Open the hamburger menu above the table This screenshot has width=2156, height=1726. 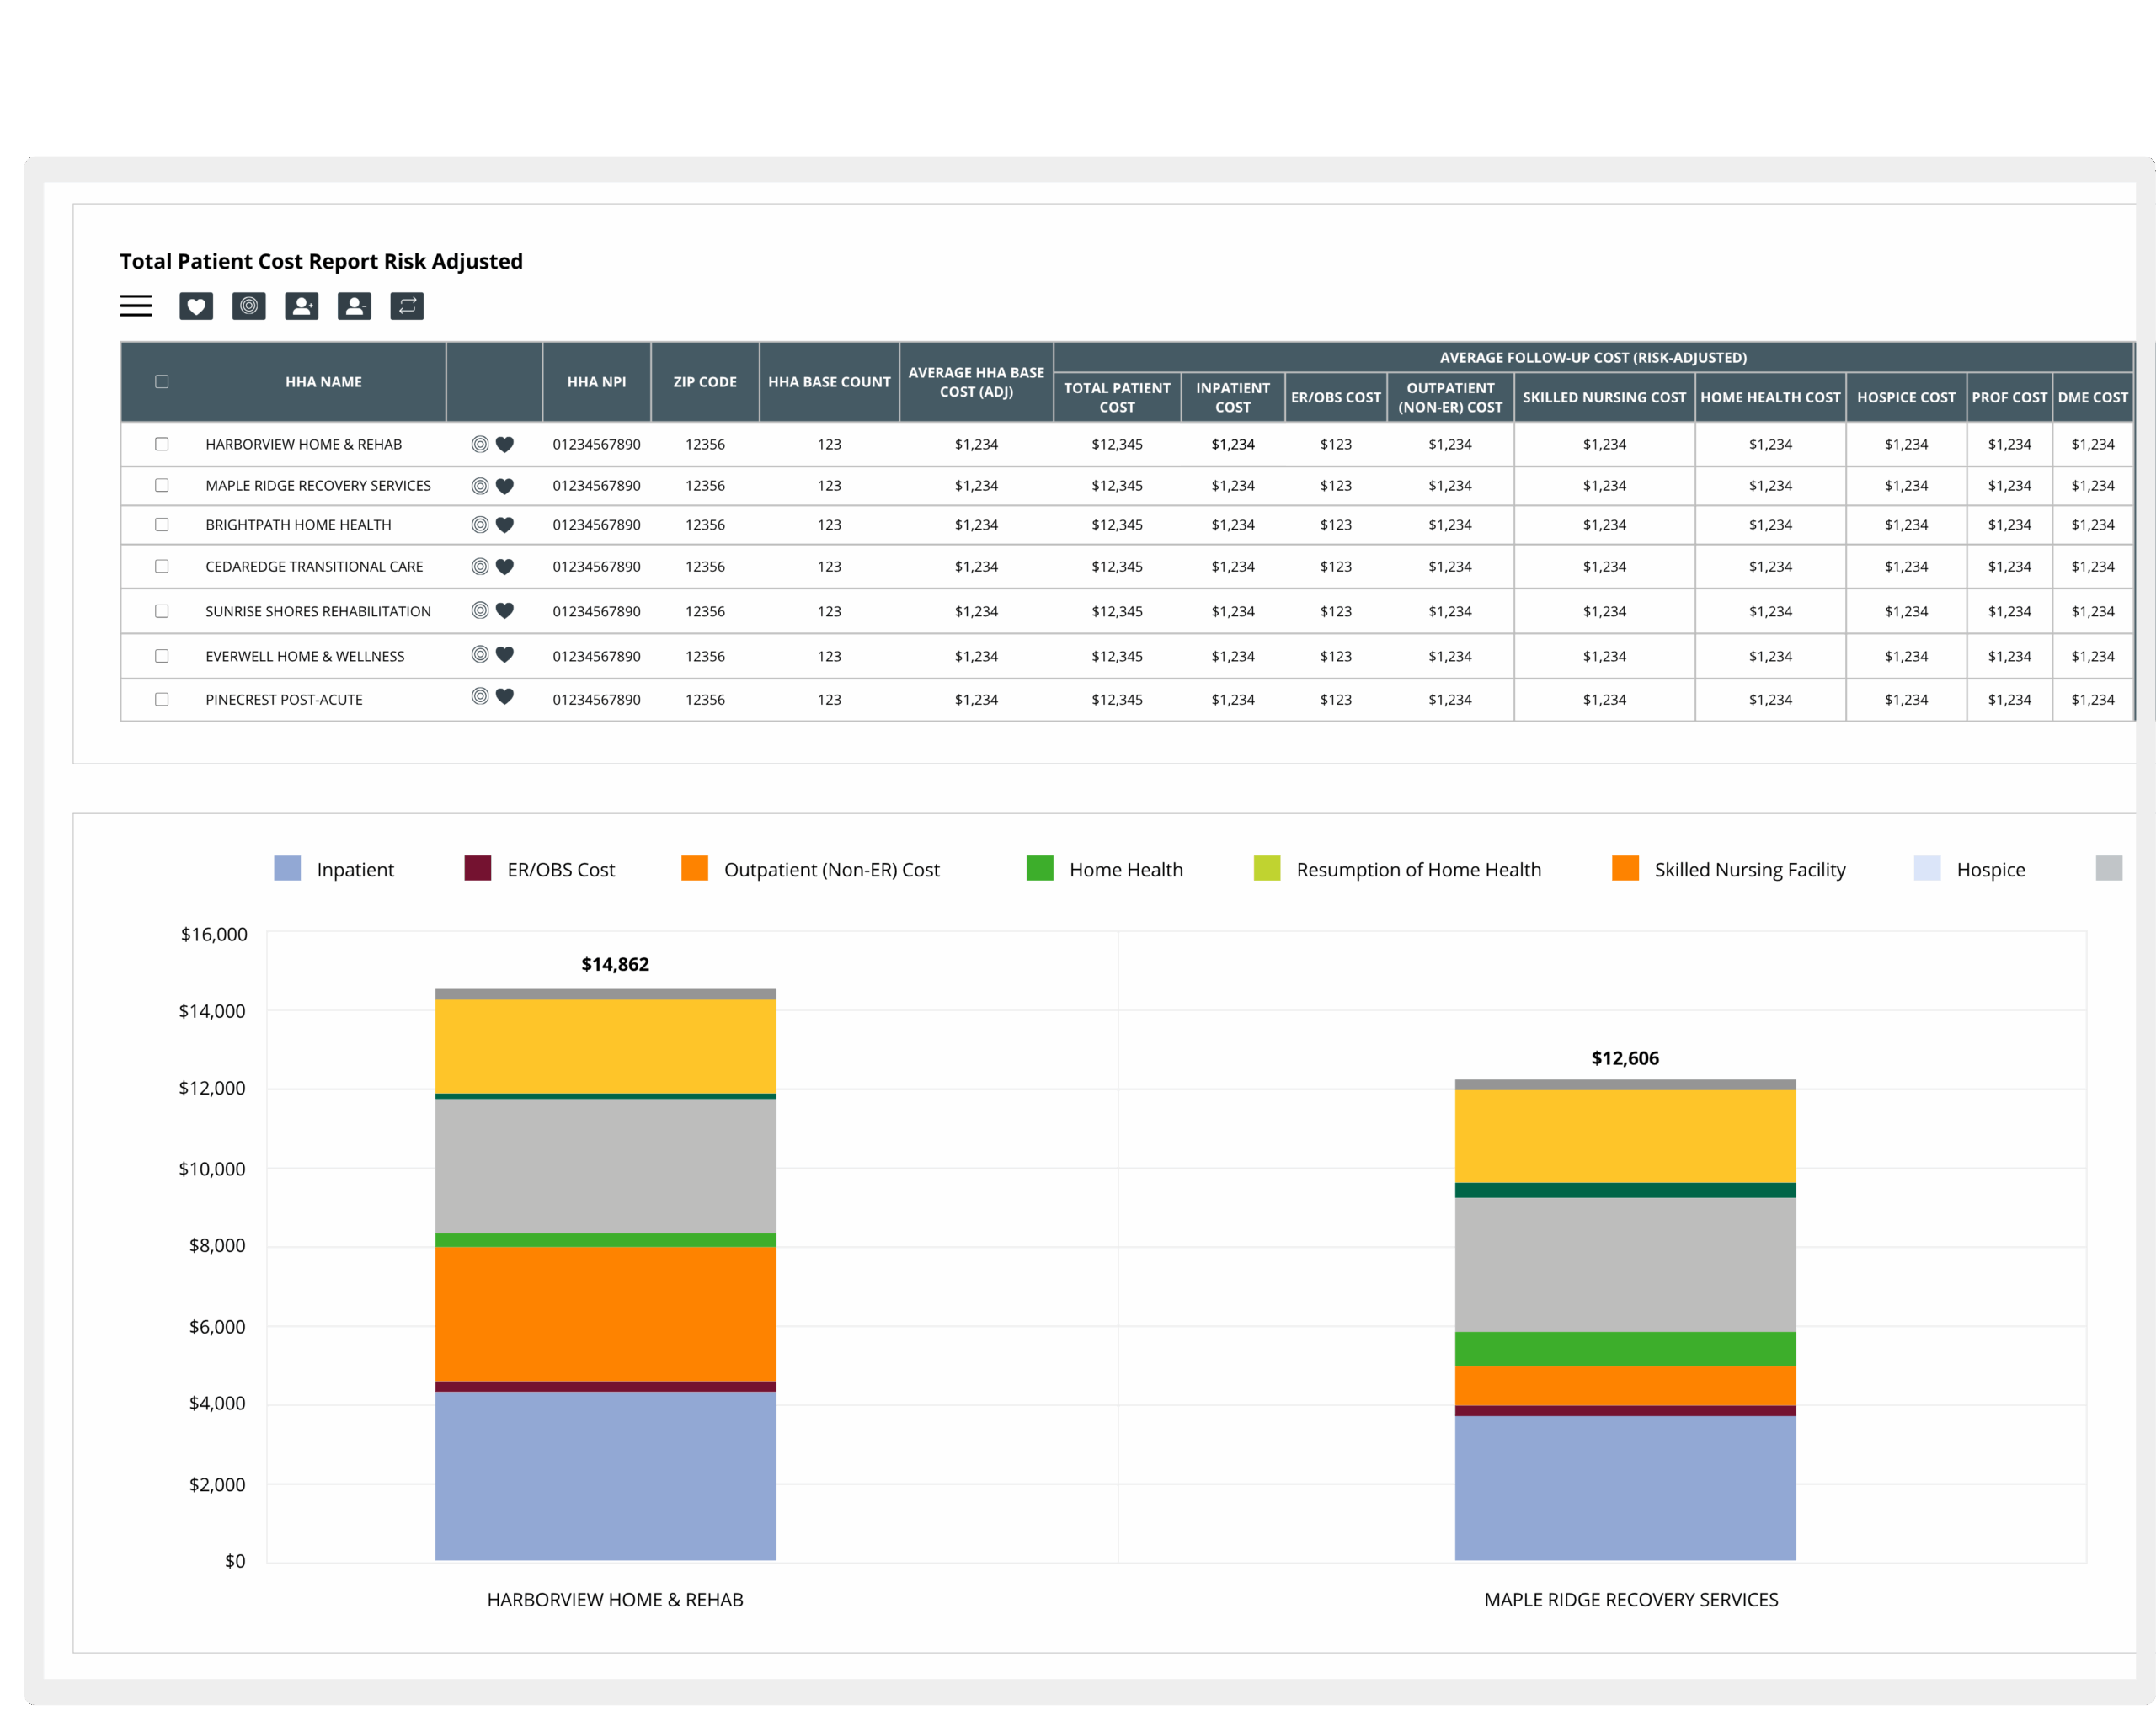[136, 306]
